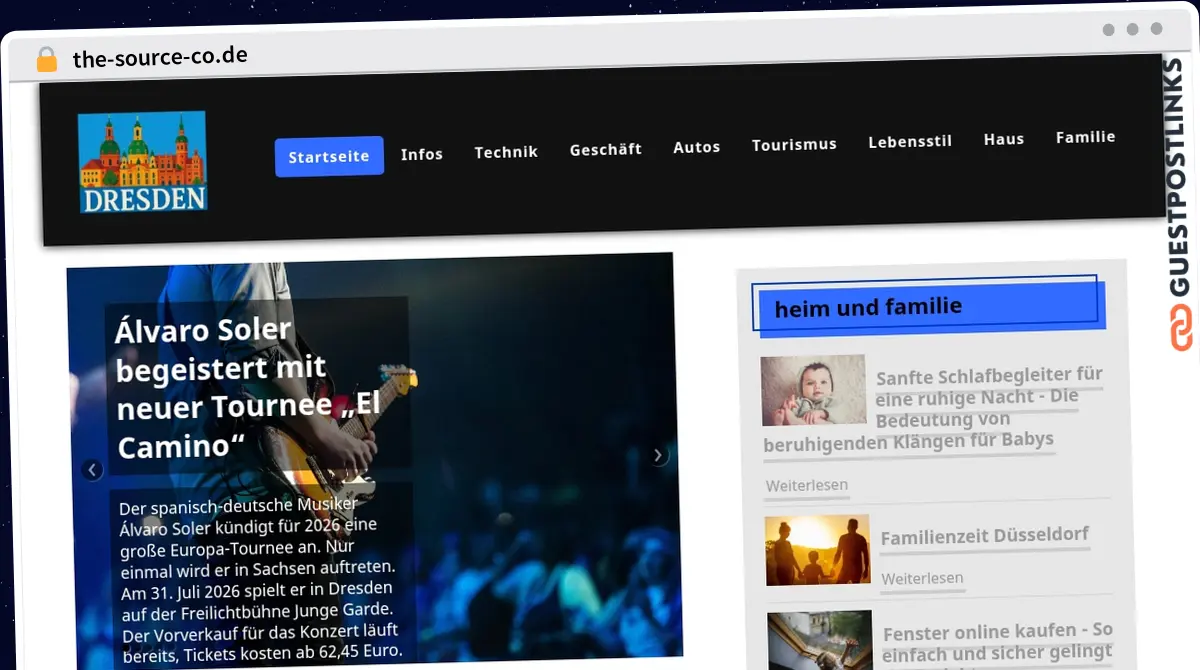Navigate to Tourismus
This screenshot has height=670, width=1200.
(x=794, y=144)
